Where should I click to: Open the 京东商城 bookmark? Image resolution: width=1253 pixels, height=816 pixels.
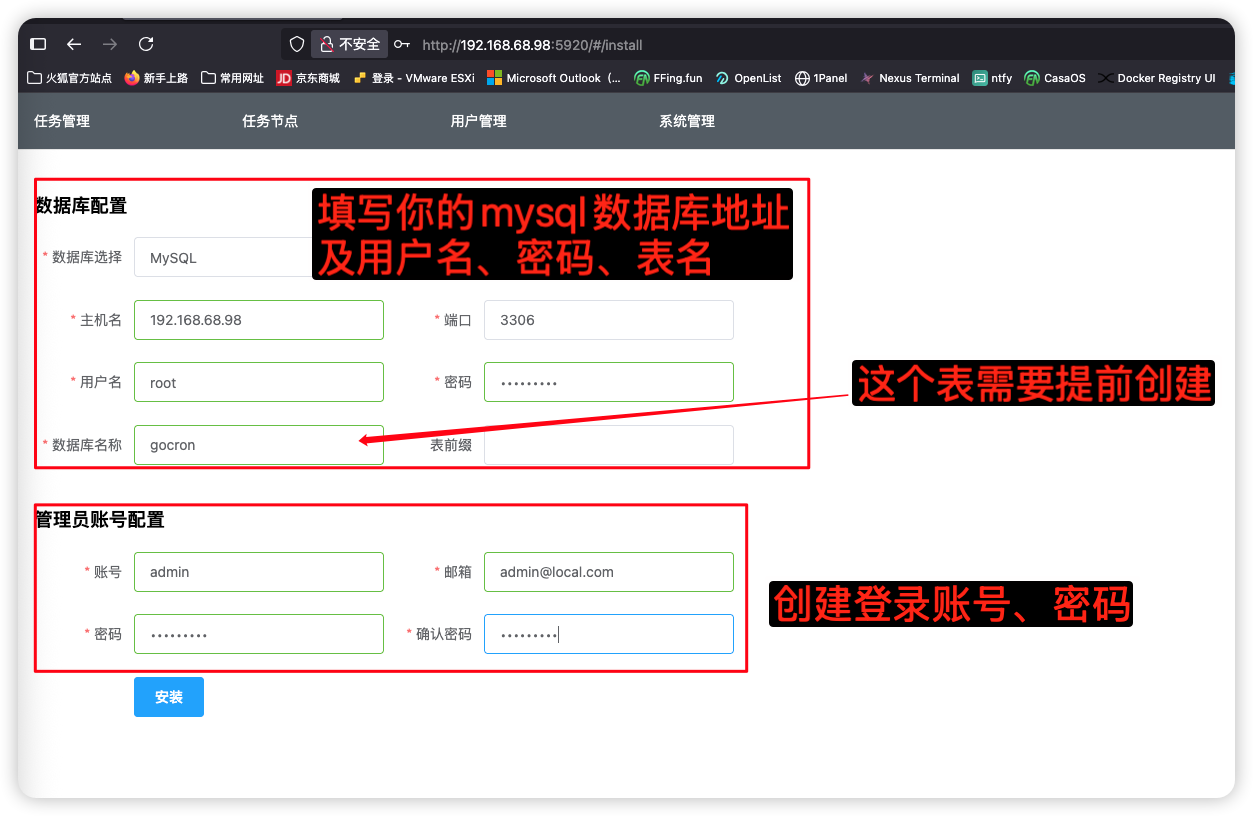click(308, 78)
